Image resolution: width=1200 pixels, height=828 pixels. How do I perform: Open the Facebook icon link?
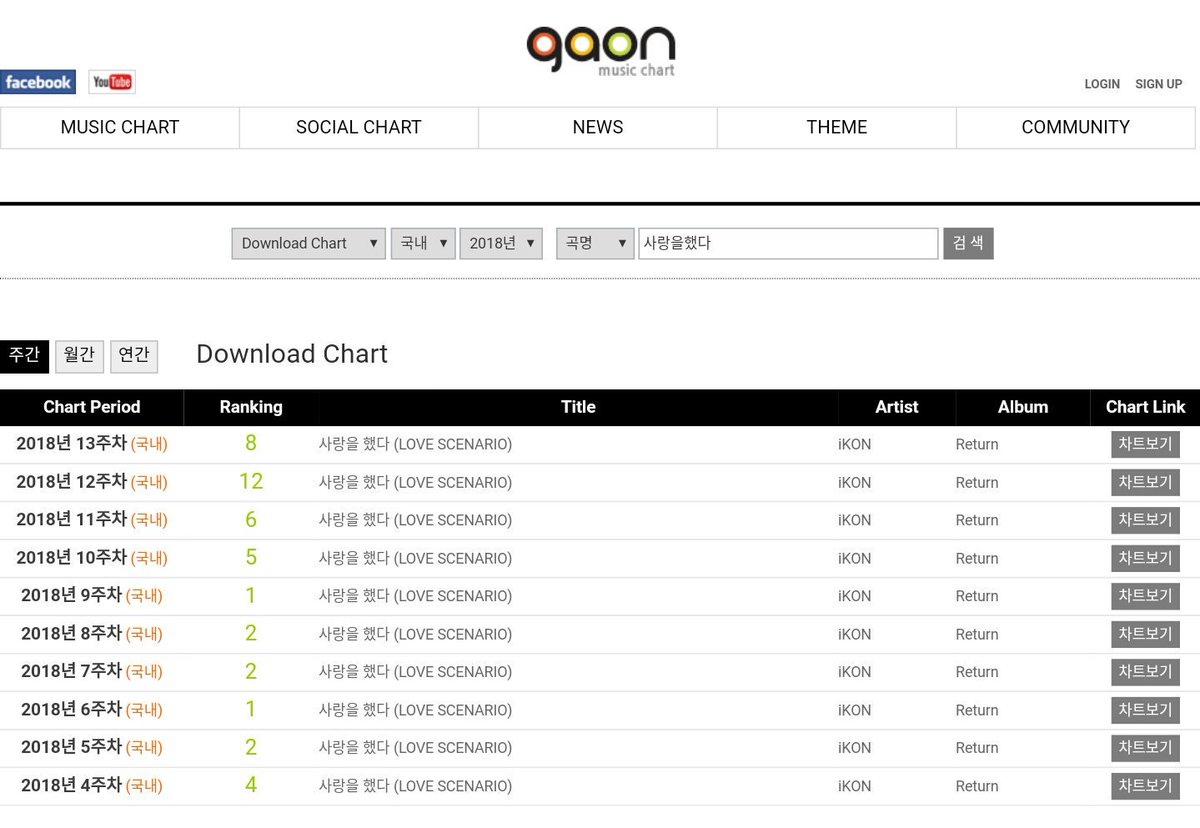click(38, 82)
